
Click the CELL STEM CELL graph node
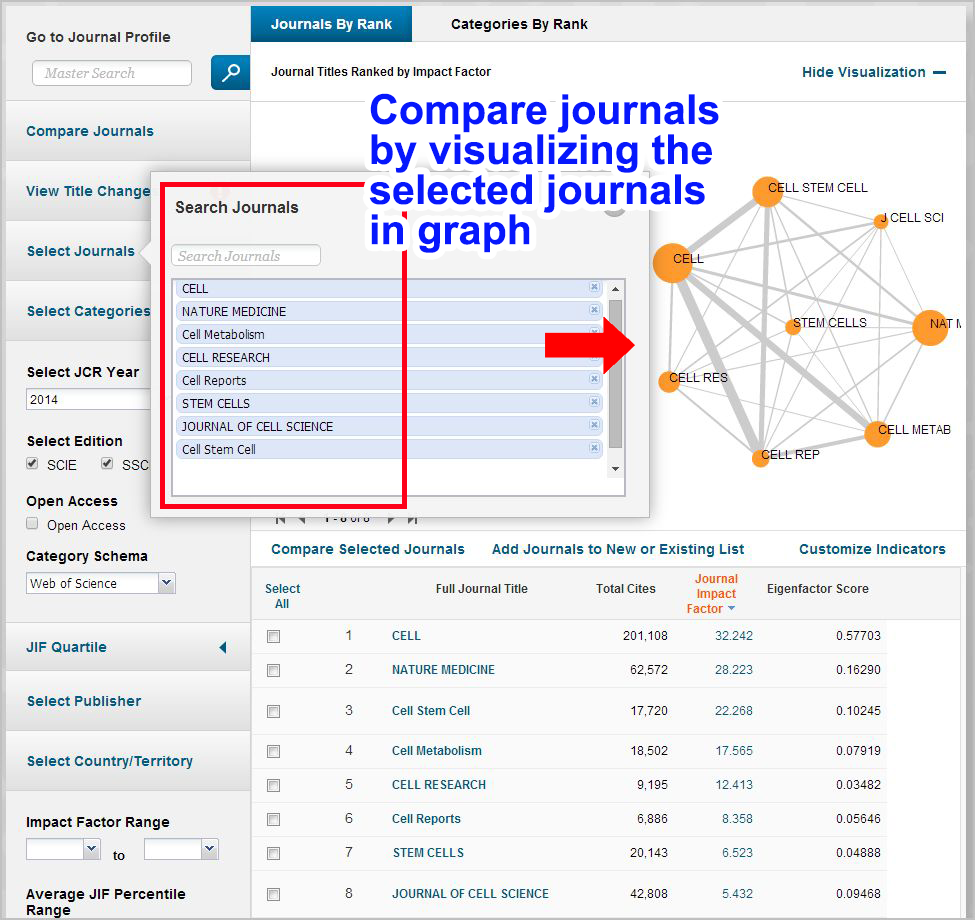pos(767,192)
